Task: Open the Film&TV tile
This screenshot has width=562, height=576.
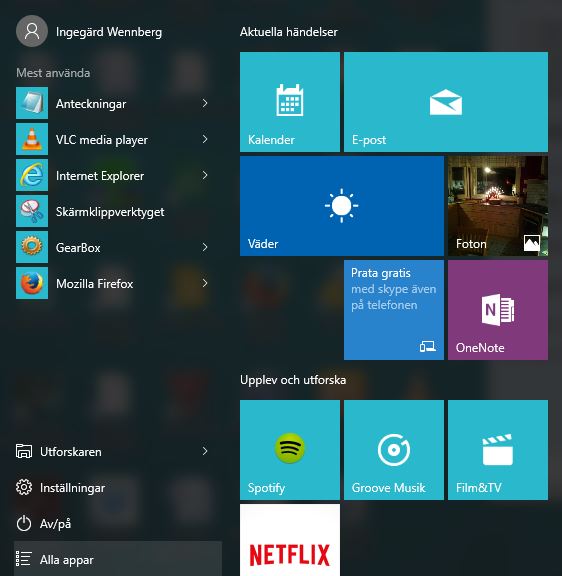Action: click(x=498, y=450)
